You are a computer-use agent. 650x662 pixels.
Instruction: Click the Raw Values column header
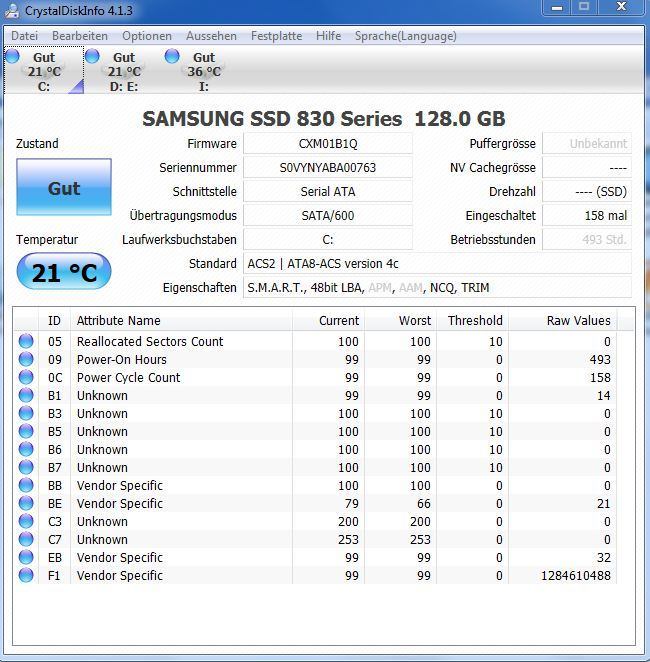click(563, 320)
